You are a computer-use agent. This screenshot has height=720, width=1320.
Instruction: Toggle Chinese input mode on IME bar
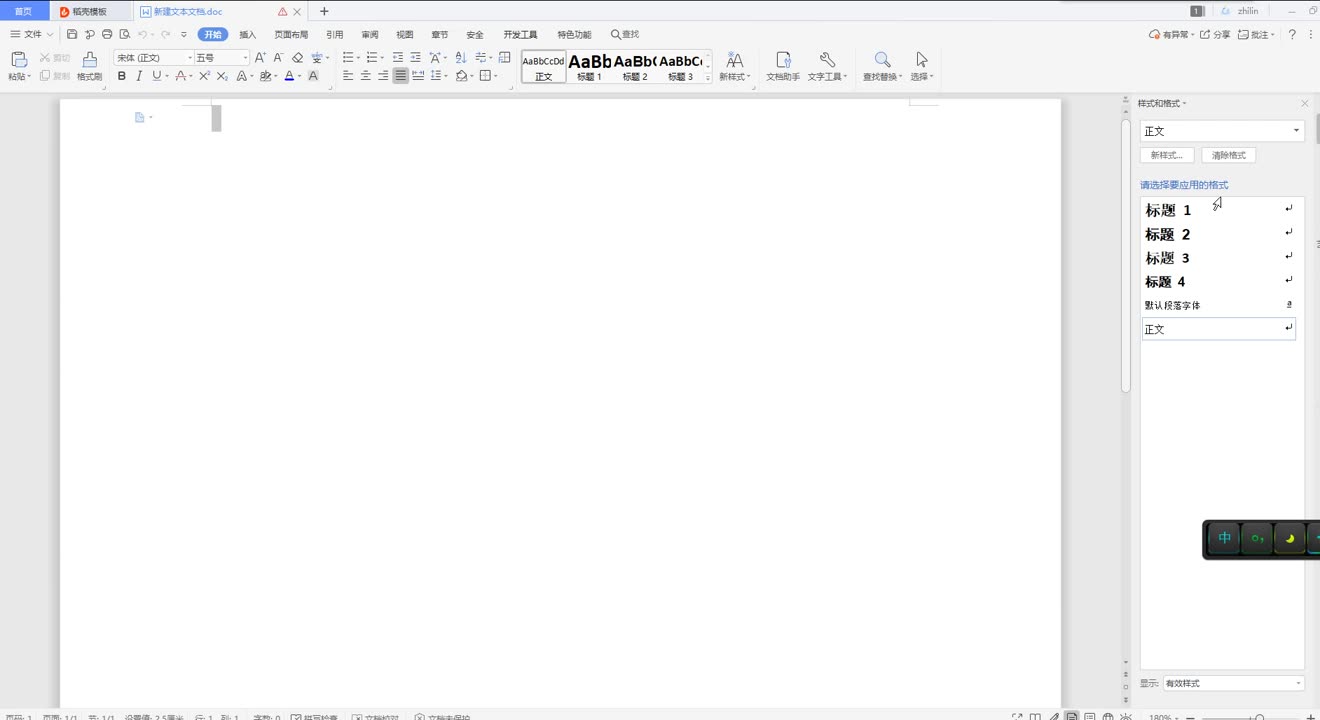pyautogui.click(x=1225, y=538)
